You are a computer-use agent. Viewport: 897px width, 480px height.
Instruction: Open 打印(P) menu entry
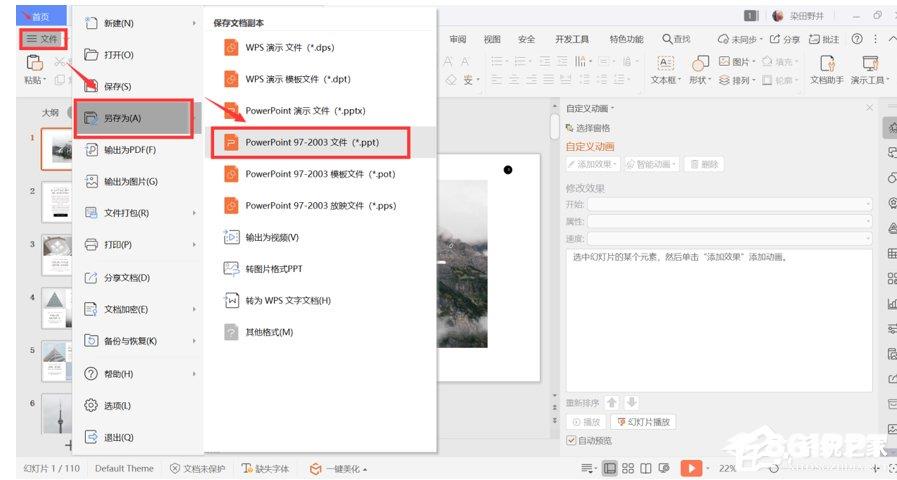[138, 245]
